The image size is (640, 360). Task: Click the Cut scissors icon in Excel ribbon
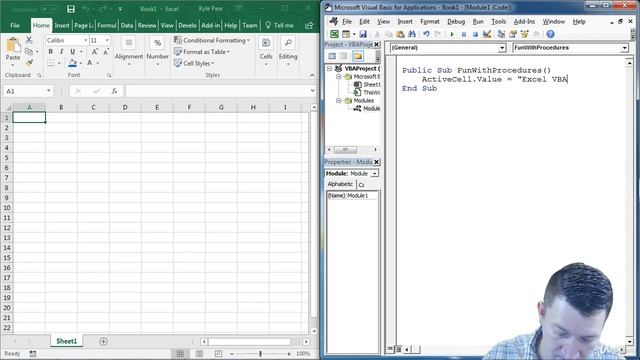tap(29, 40)
